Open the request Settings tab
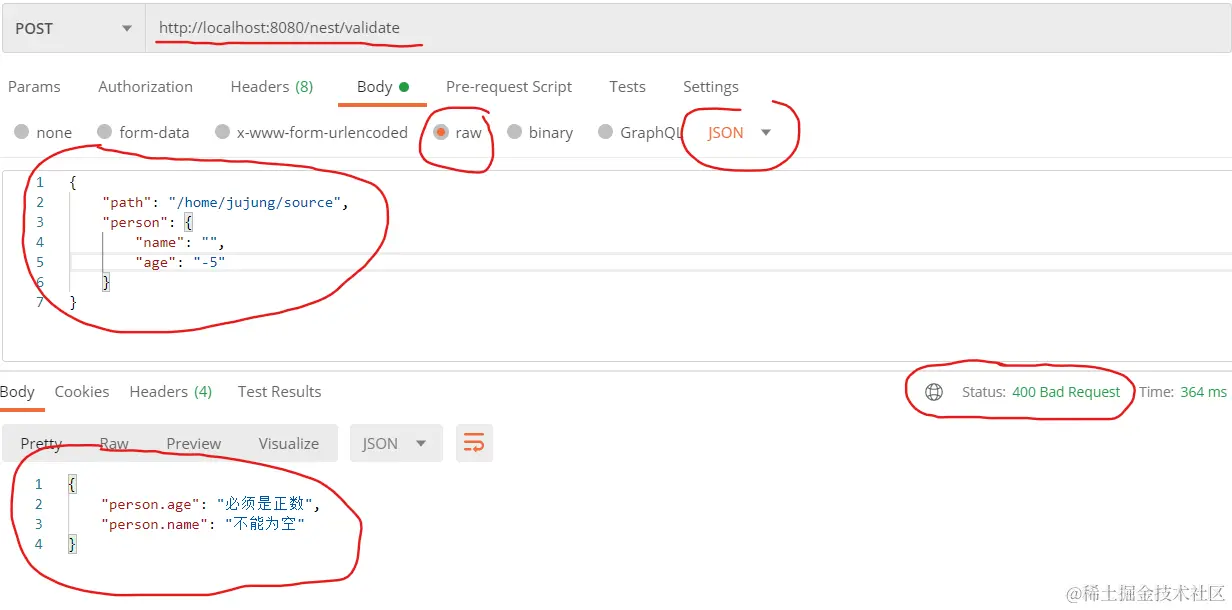Viewport: 1232px width, 610px height. pyautogui.click(x=711, y=87)
